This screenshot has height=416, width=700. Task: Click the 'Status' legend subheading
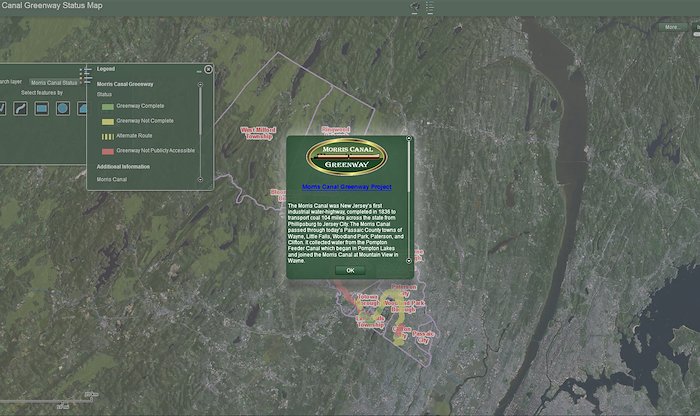tap(104, 94)
